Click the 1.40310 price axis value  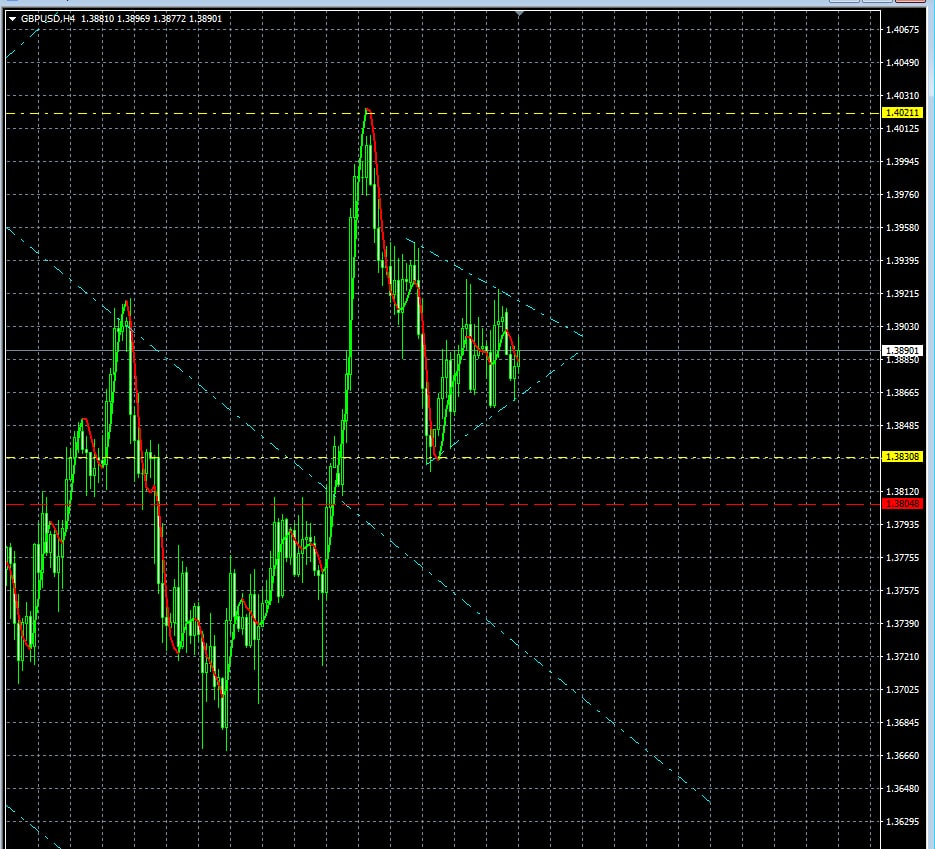902,95
